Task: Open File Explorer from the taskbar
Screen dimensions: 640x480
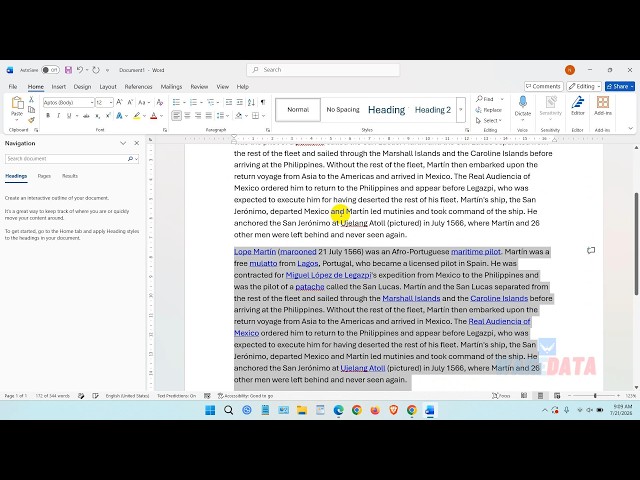Action: [x=302, y=410]
